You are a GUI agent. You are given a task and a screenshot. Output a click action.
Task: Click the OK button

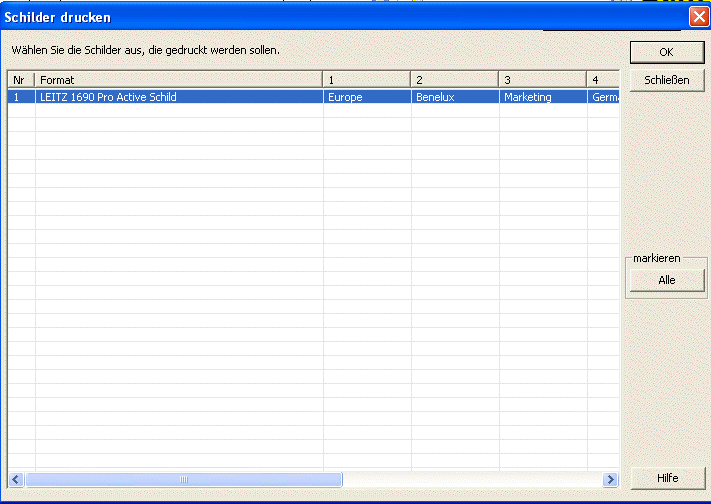coord(666,52)
